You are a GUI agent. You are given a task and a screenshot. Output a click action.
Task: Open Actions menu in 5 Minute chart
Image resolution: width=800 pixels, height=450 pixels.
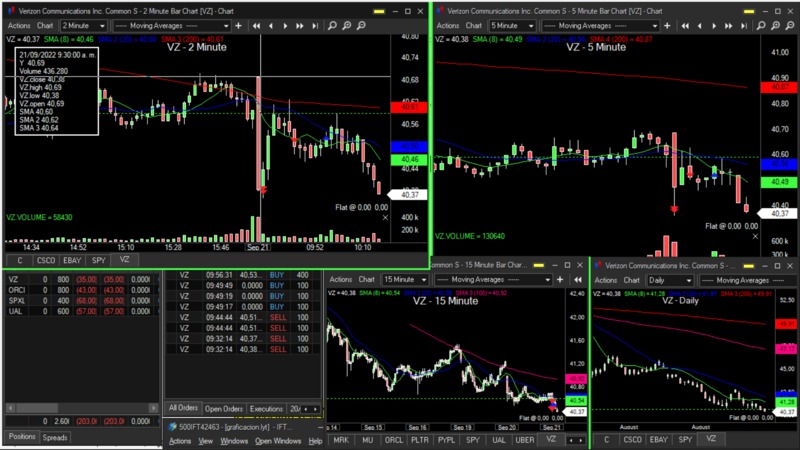pyautogui.click(x=449, y=25)
